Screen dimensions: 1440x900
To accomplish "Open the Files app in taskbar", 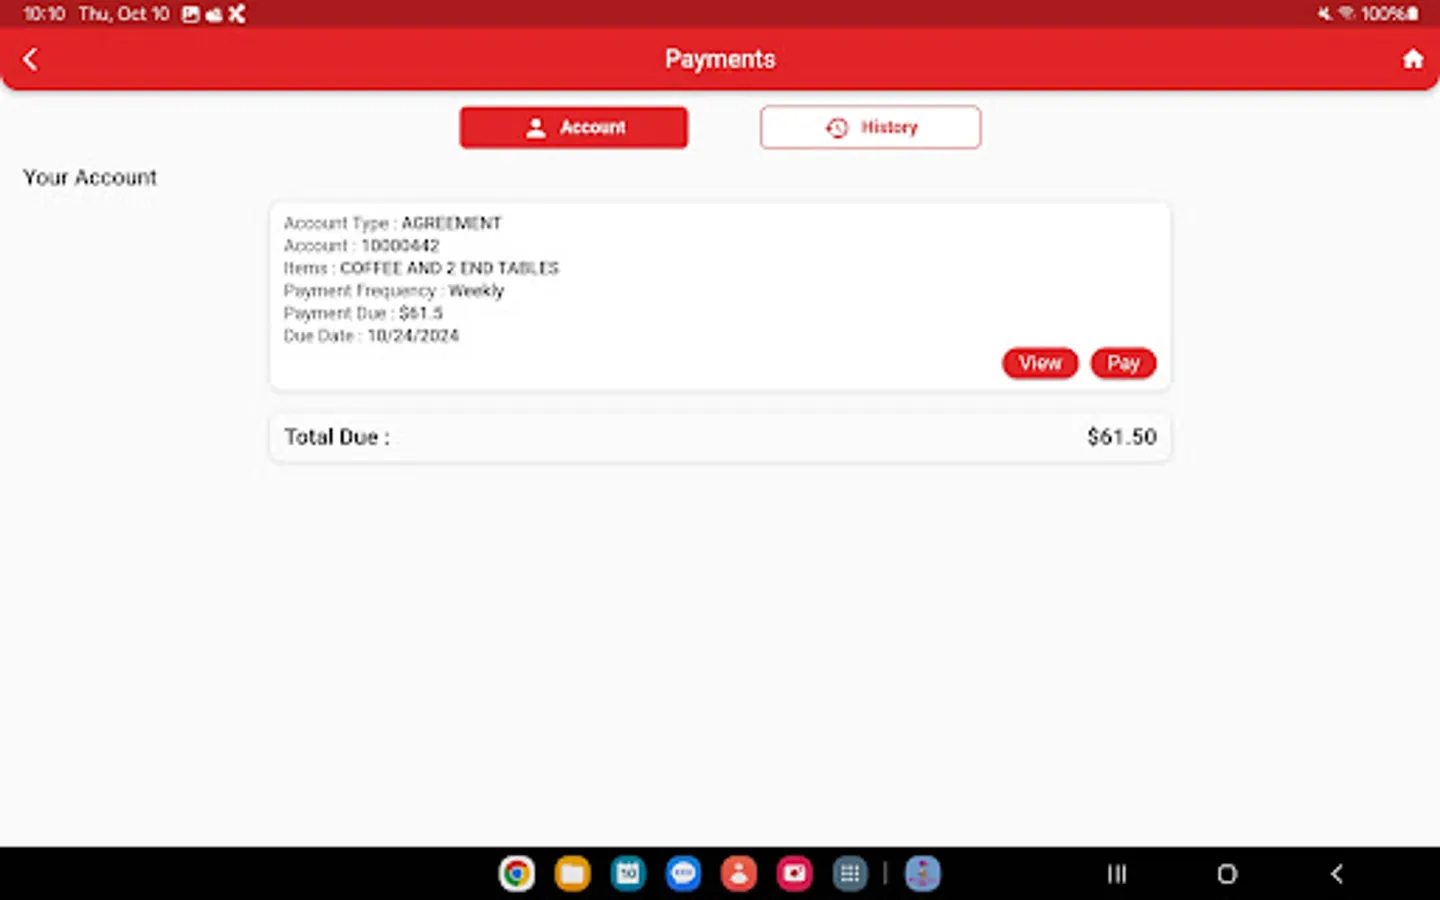I will coord(573,874).
